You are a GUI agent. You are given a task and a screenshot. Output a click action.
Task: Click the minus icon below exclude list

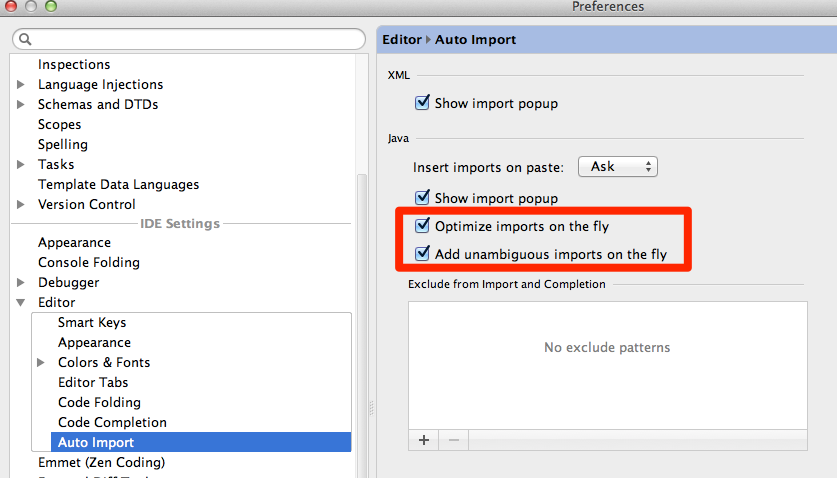452,440
